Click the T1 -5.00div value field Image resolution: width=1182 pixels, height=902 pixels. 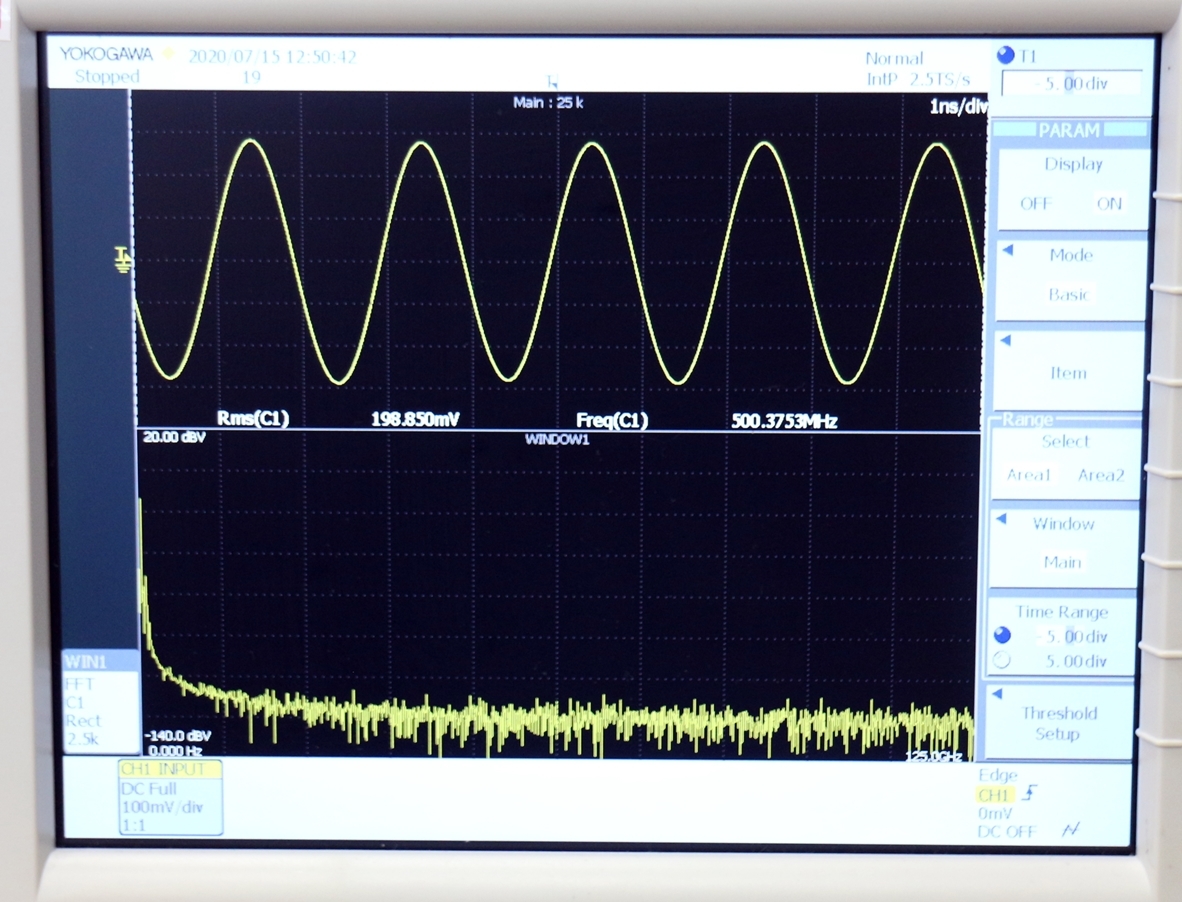[x=1071, y=85]
